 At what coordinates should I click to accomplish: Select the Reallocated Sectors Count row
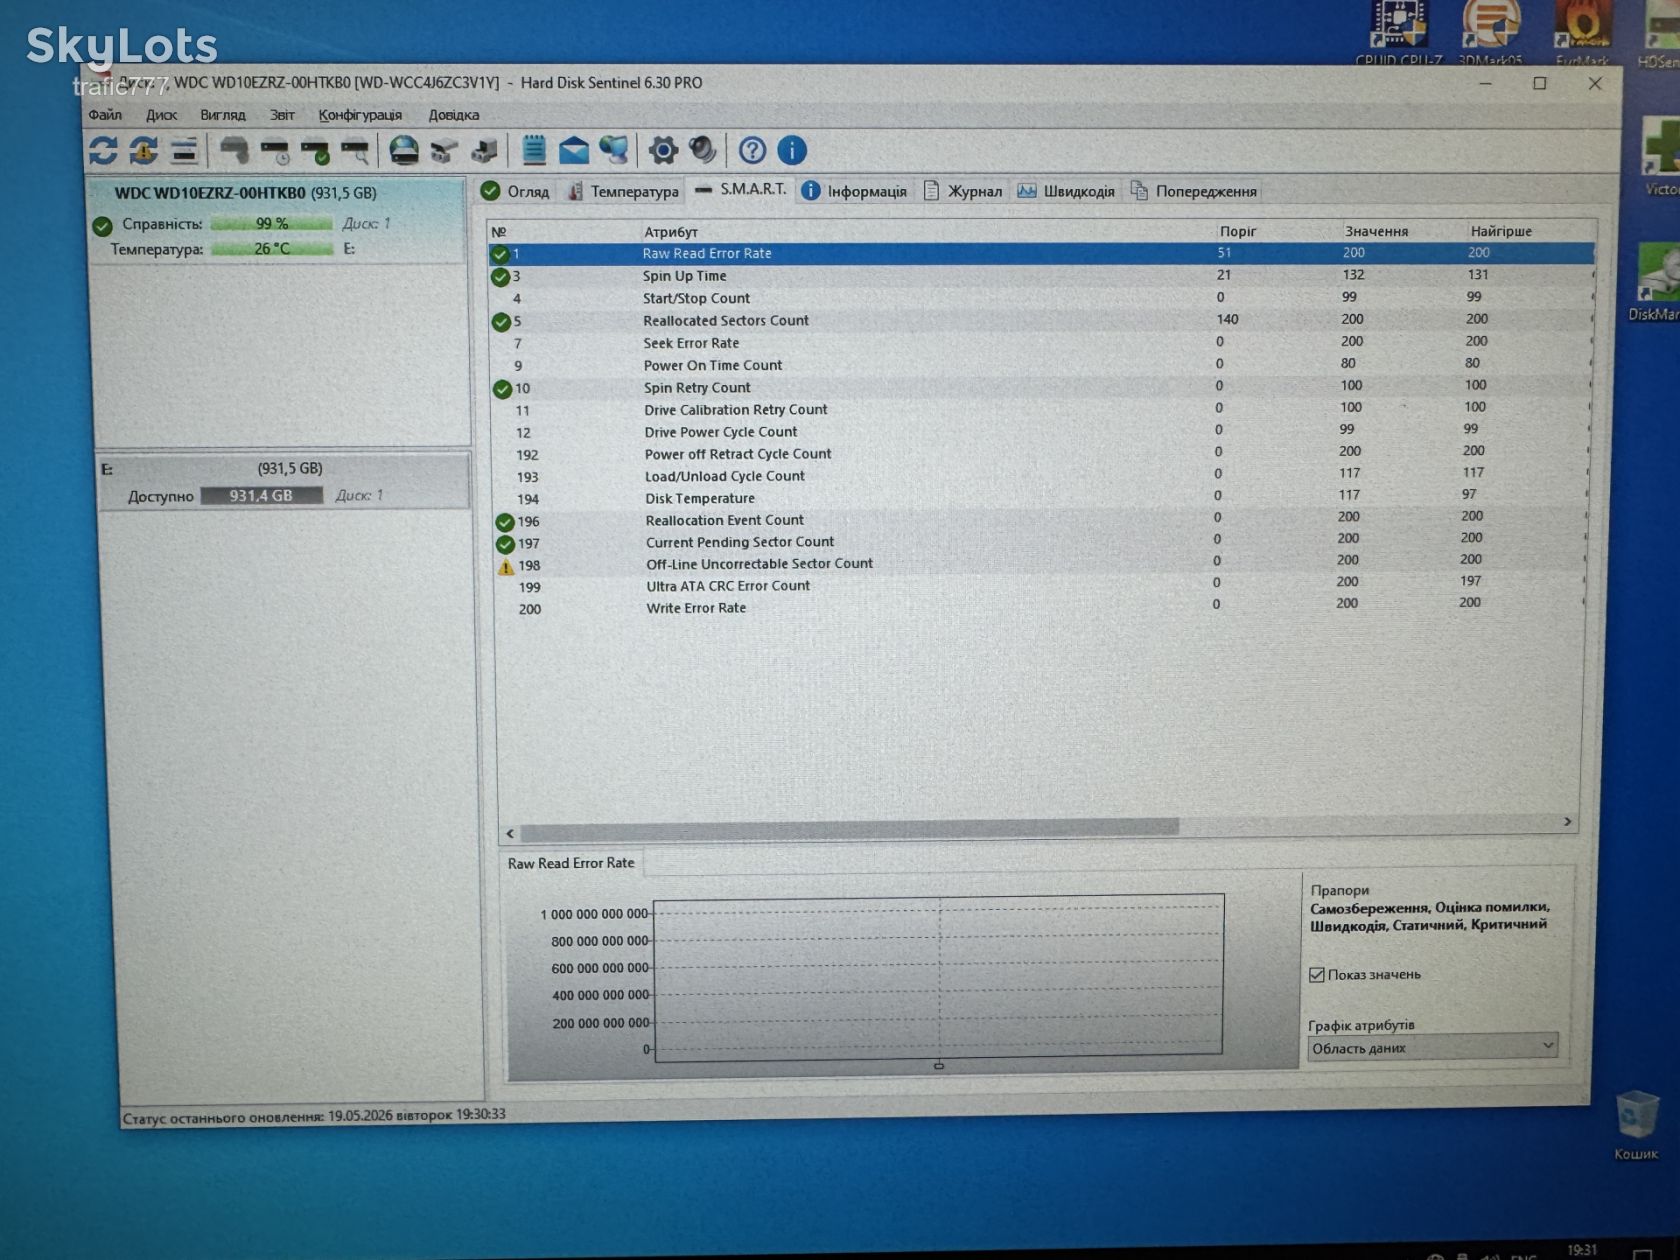click(1040, 320)
